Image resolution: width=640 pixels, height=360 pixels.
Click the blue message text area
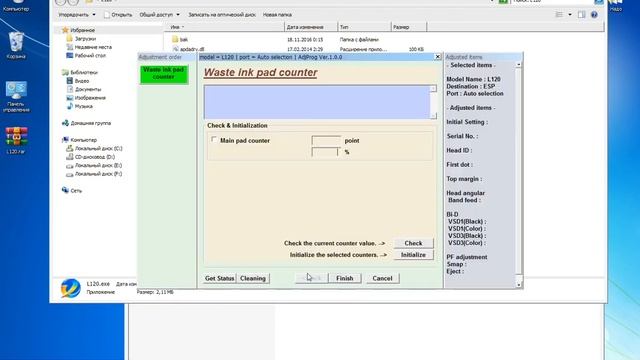pos(317,102)
